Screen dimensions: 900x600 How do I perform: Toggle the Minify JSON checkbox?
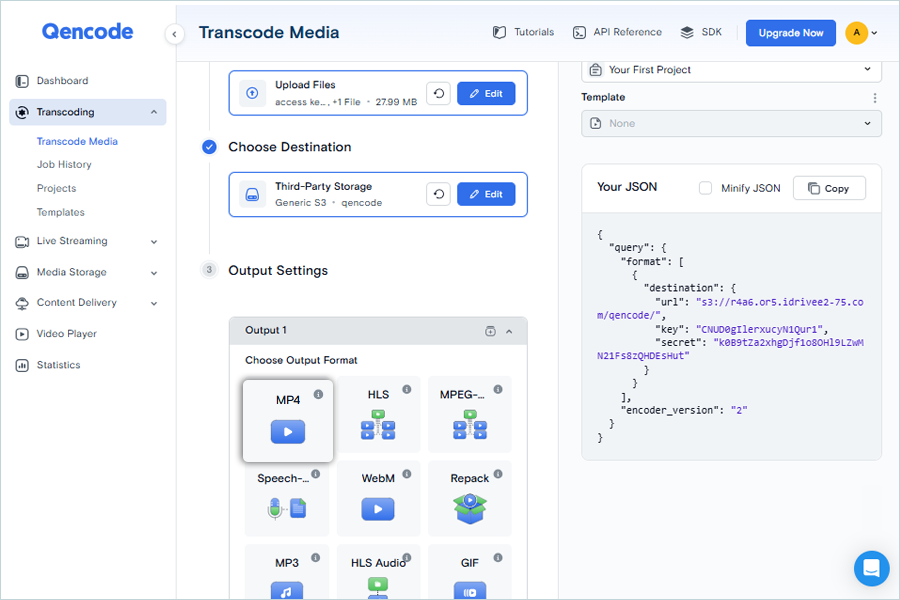click(x=706, y=188)
